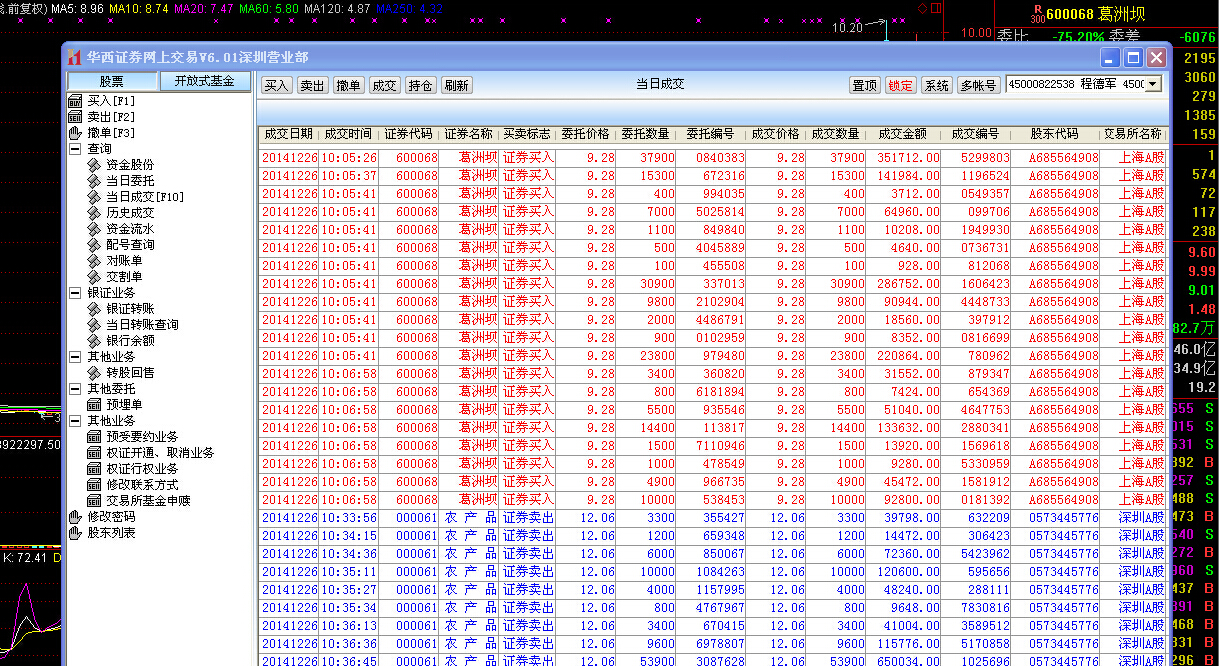Open 预受要约业务 item icon
1219x666 pixels.
(94, 437)
